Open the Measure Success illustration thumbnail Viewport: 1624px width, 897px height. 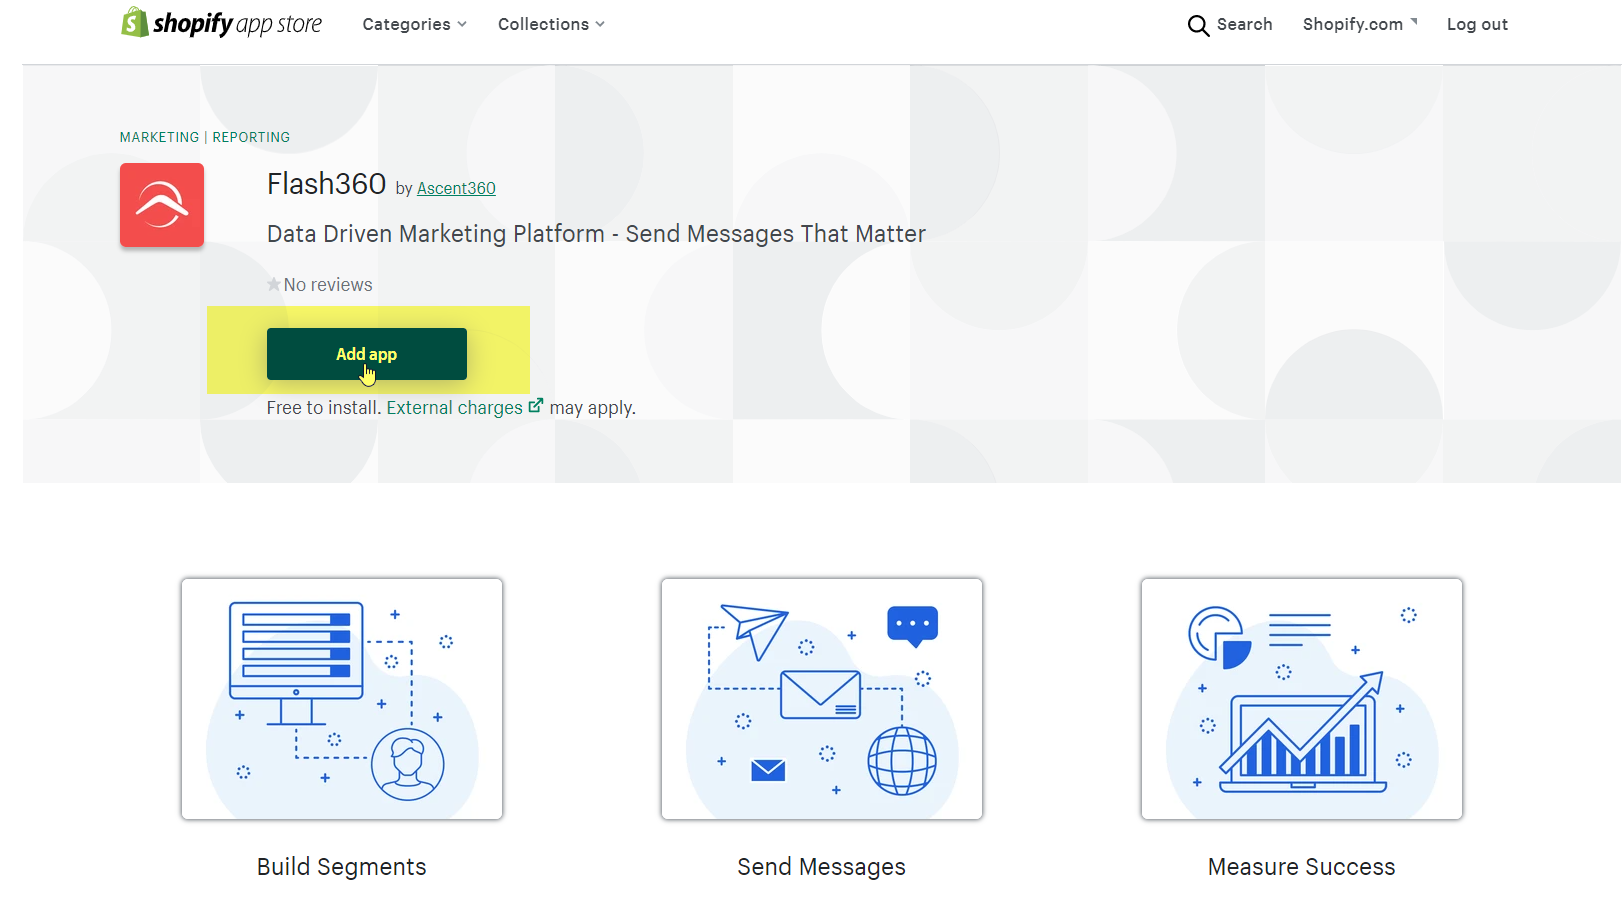[1302, 699]
